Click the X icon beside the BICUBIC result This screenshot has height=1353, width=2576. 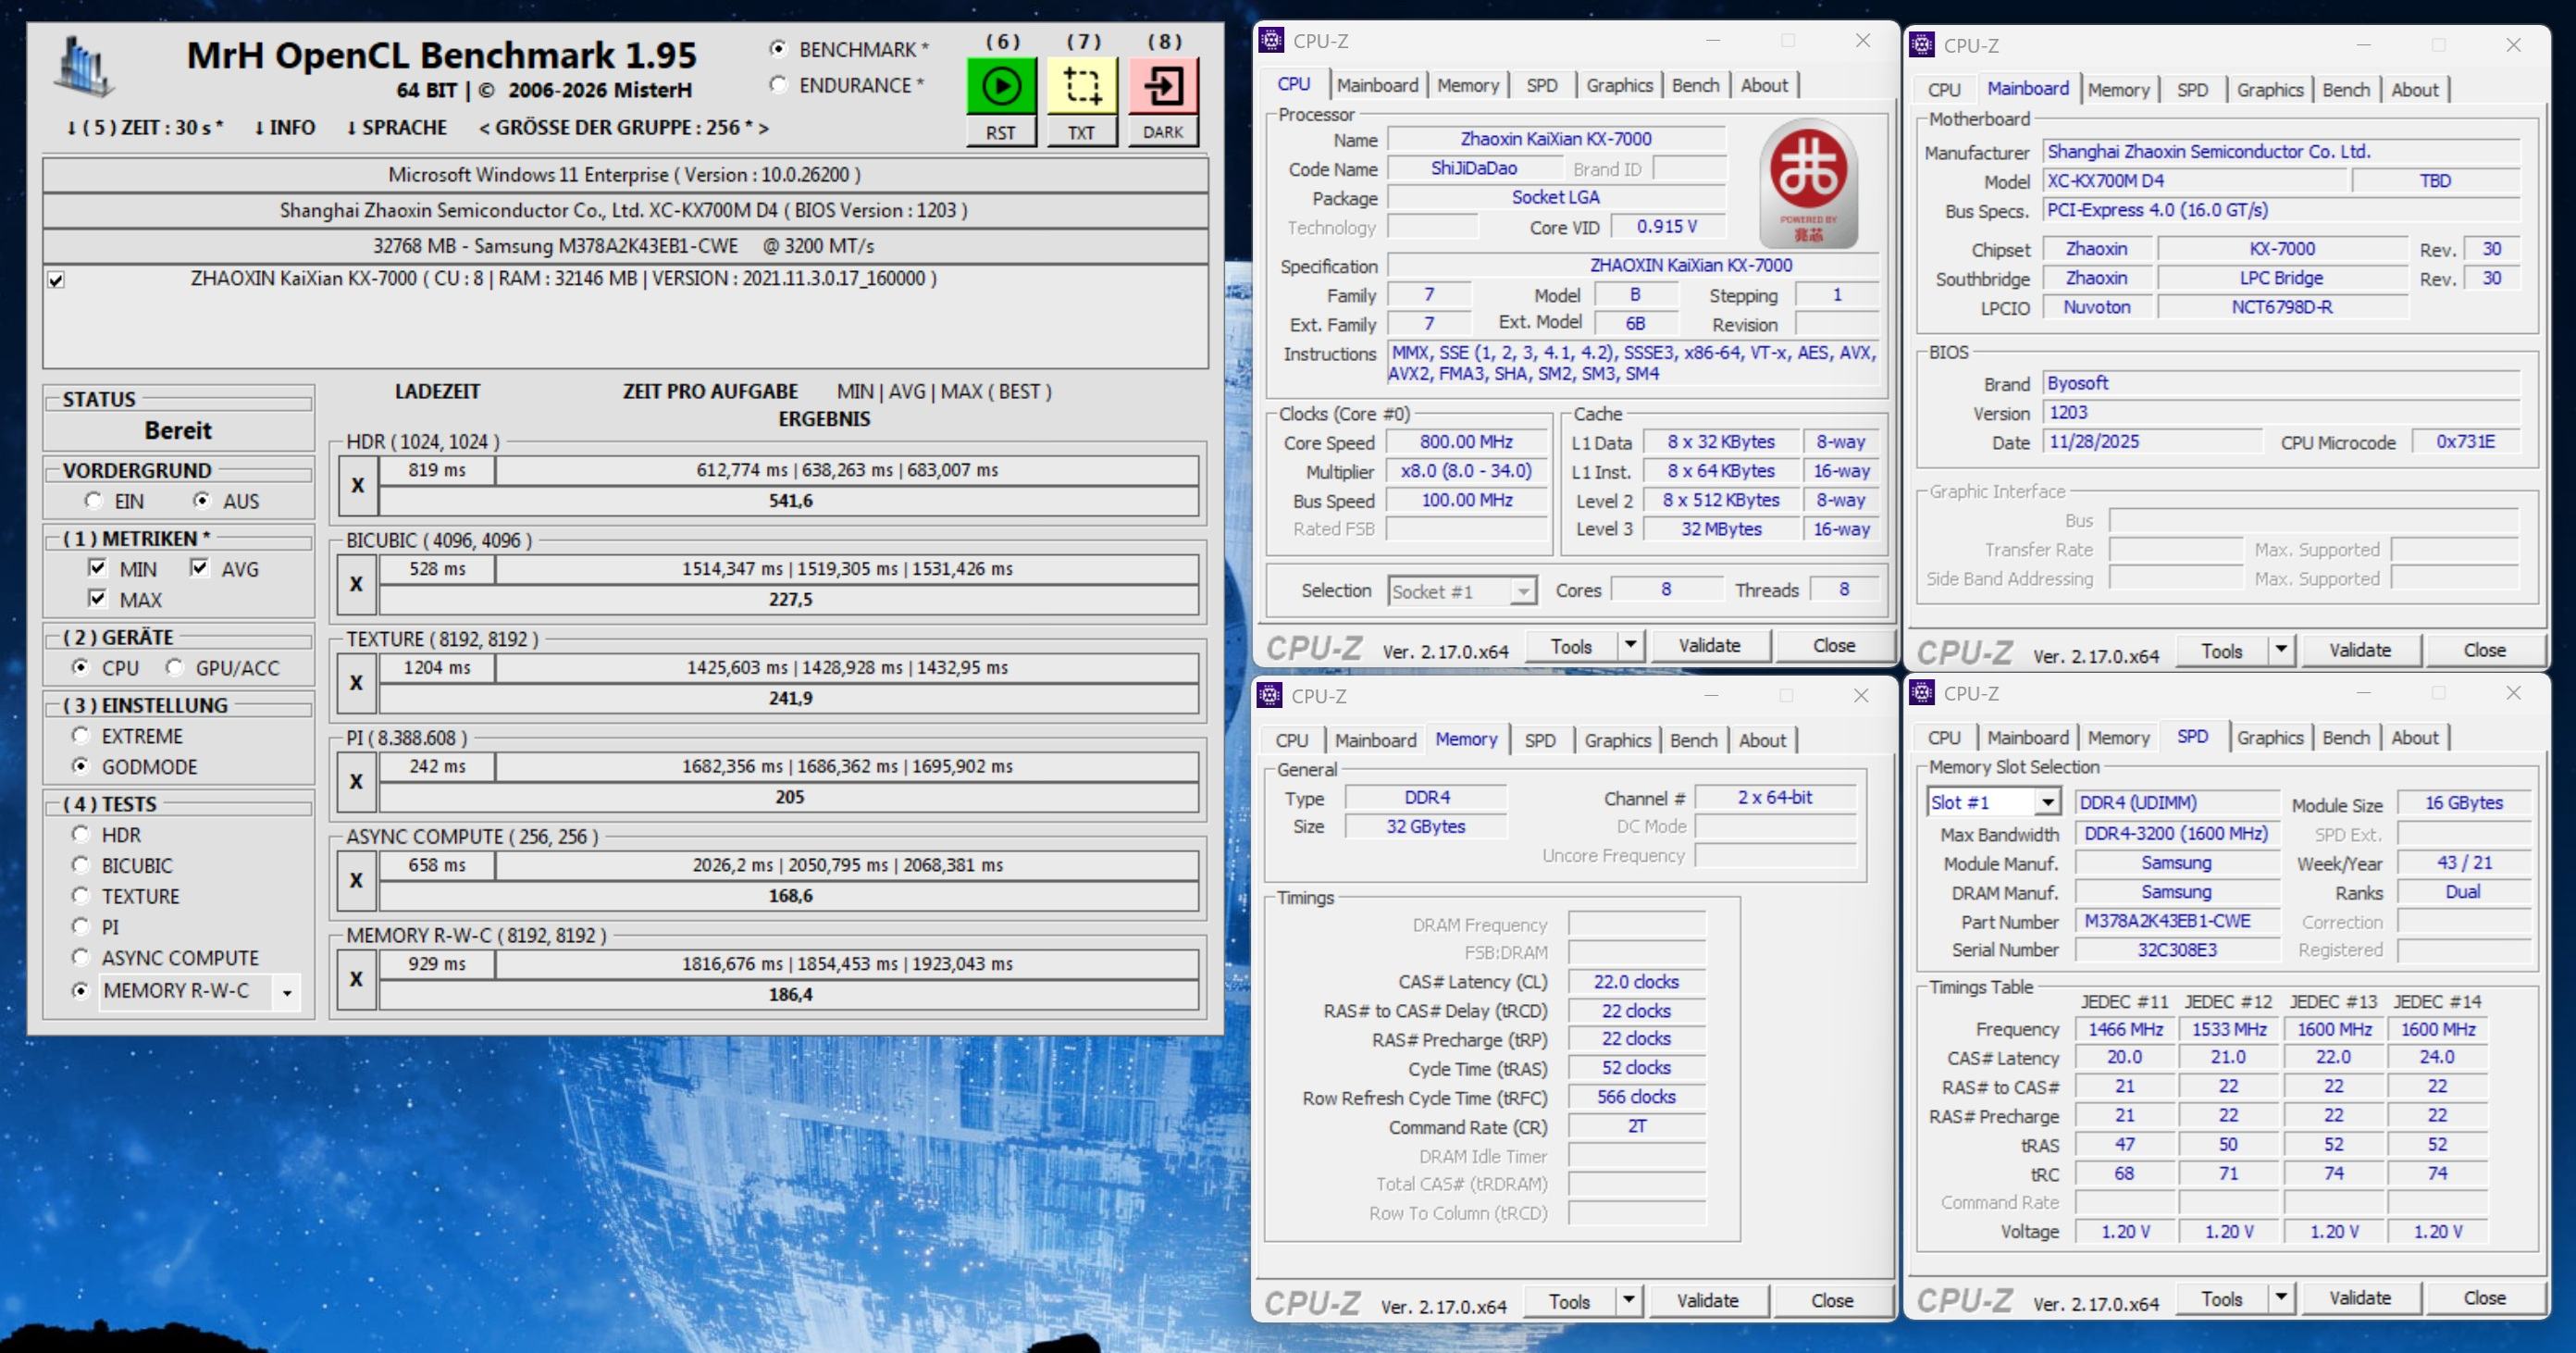(x=358, y=584)
